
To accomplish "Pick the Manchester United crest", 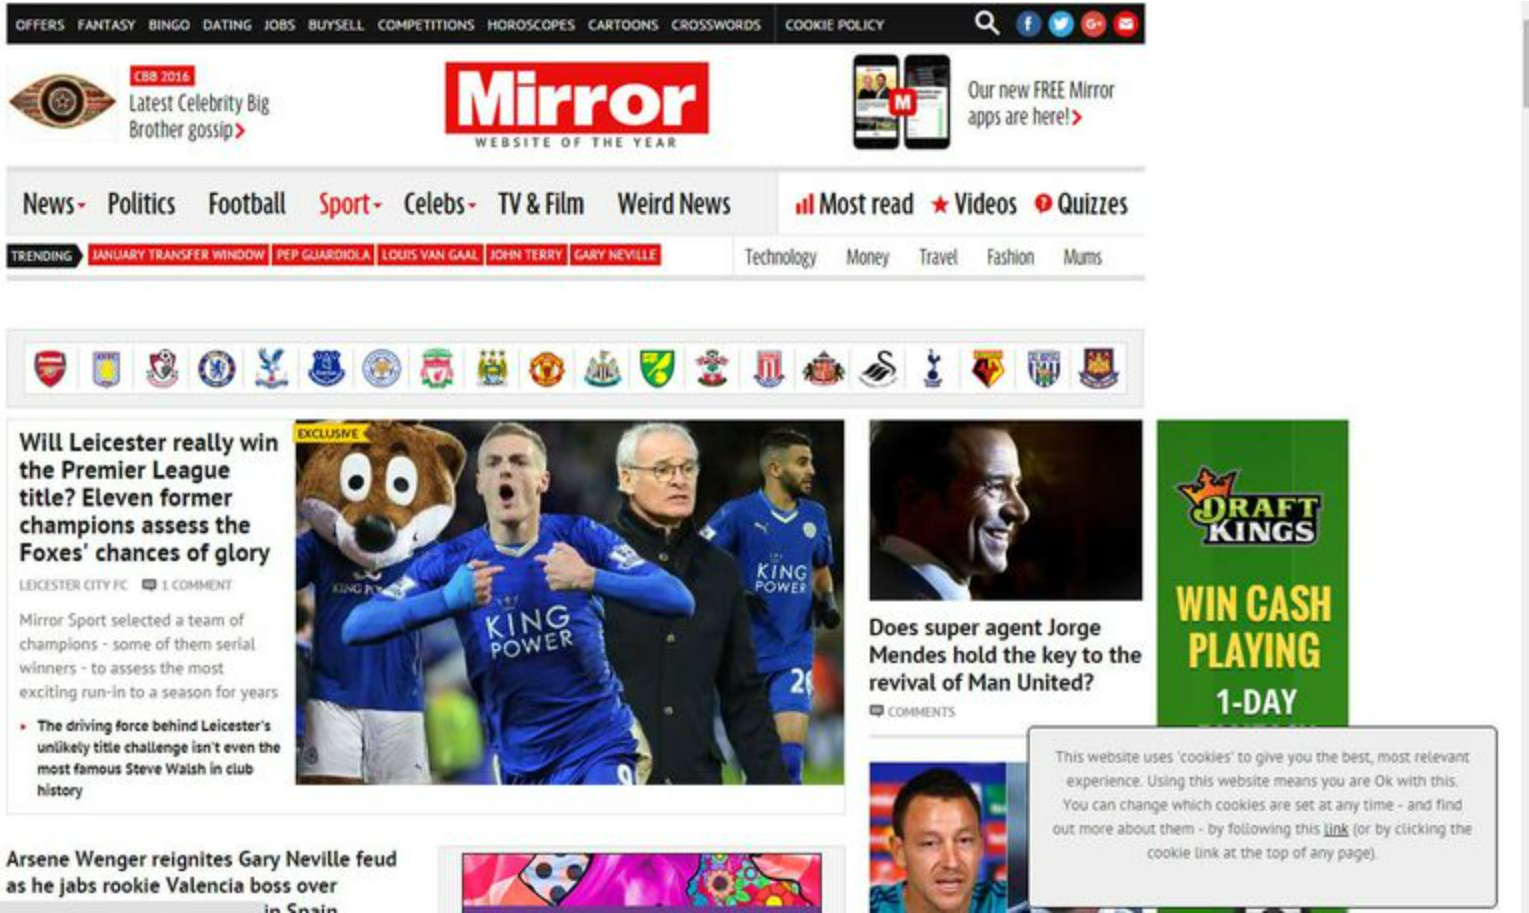I will tap(546, 369).
